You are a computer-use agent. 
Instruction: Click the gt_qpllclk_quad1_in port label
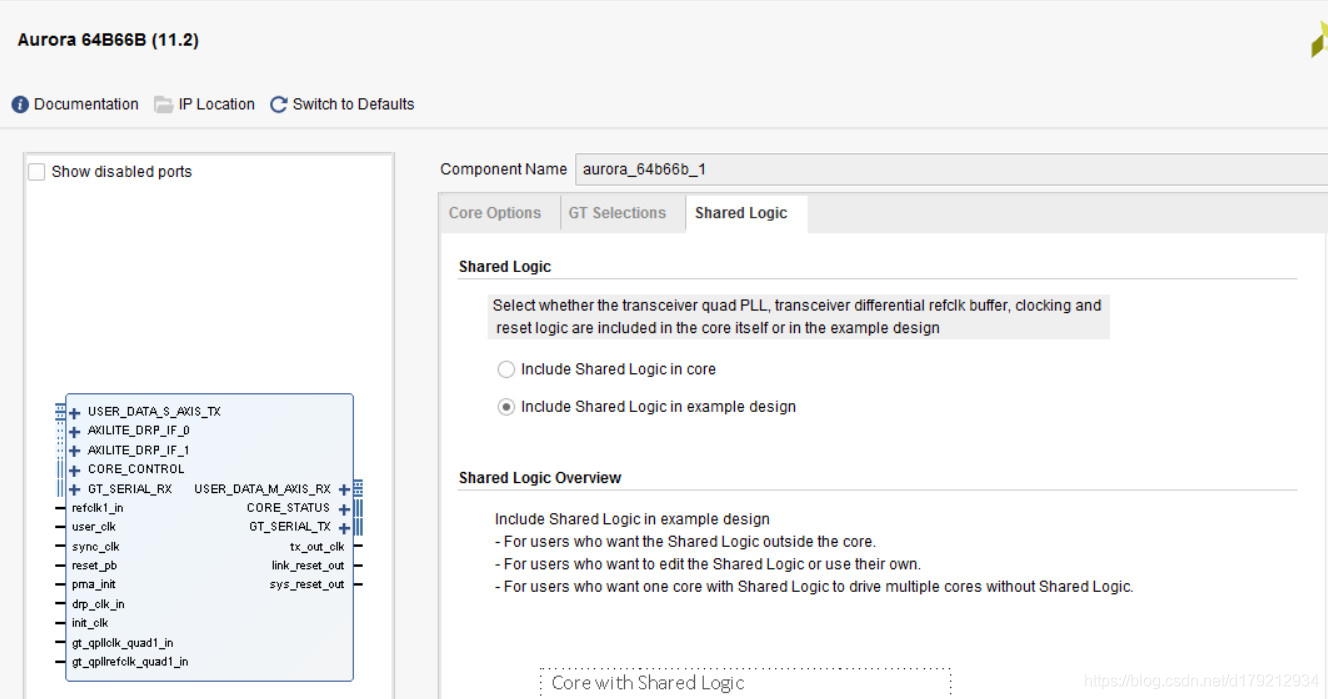coord(122,643)
